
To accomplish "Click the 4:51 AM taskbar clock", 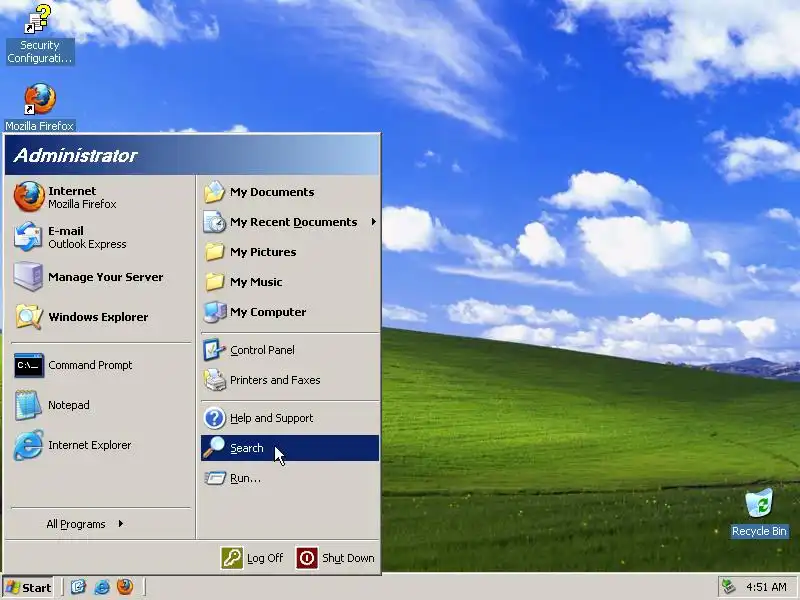I will (766, 587).
